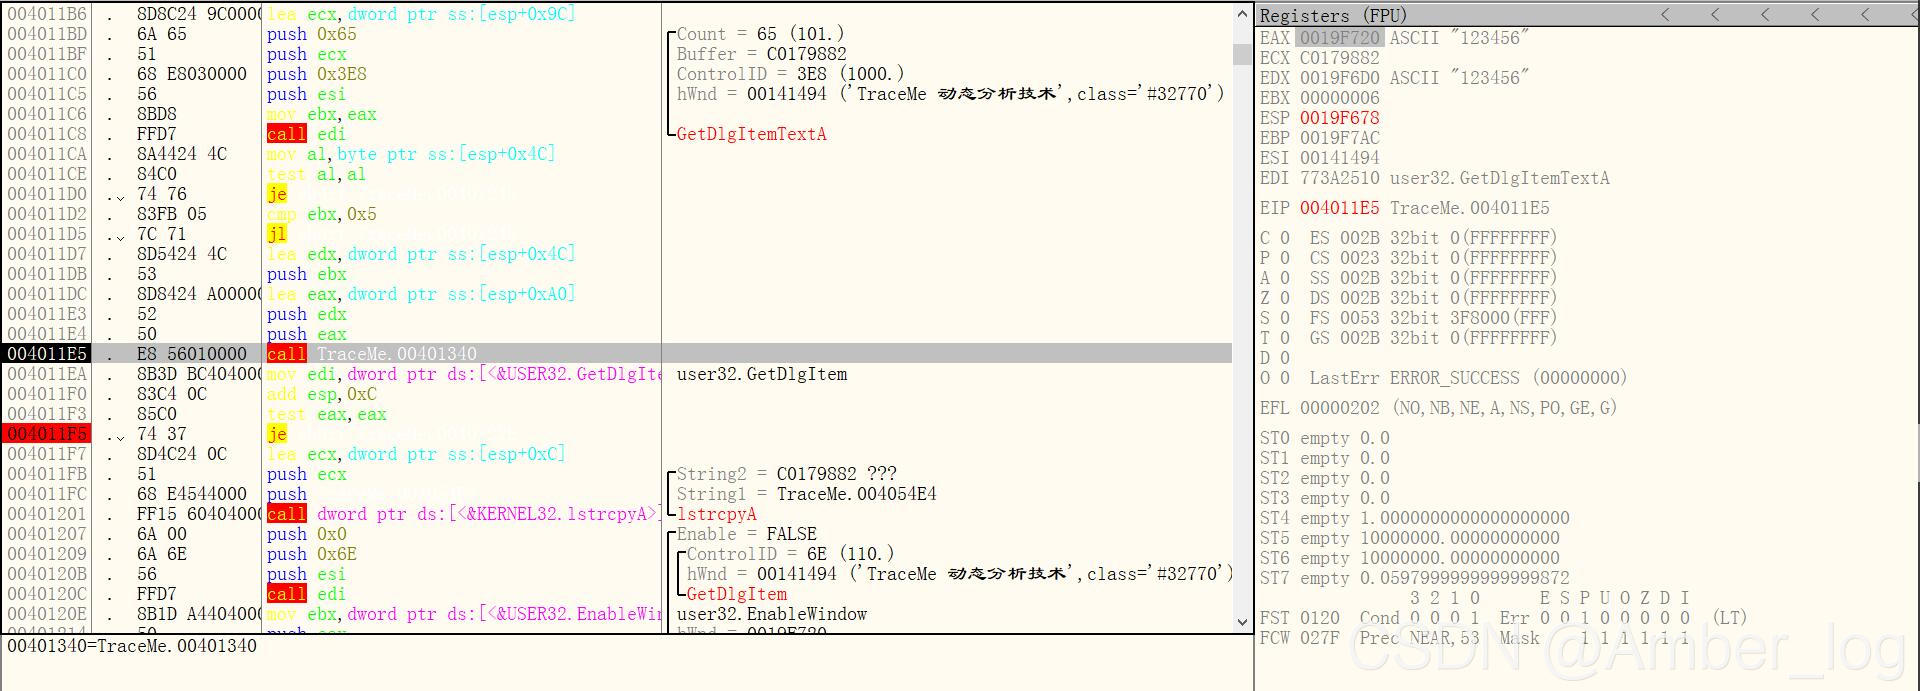Viewport: 1920px width, 691px height.
Task: Select the 'push 0x3E8' instruction
Action: [317, 74]
